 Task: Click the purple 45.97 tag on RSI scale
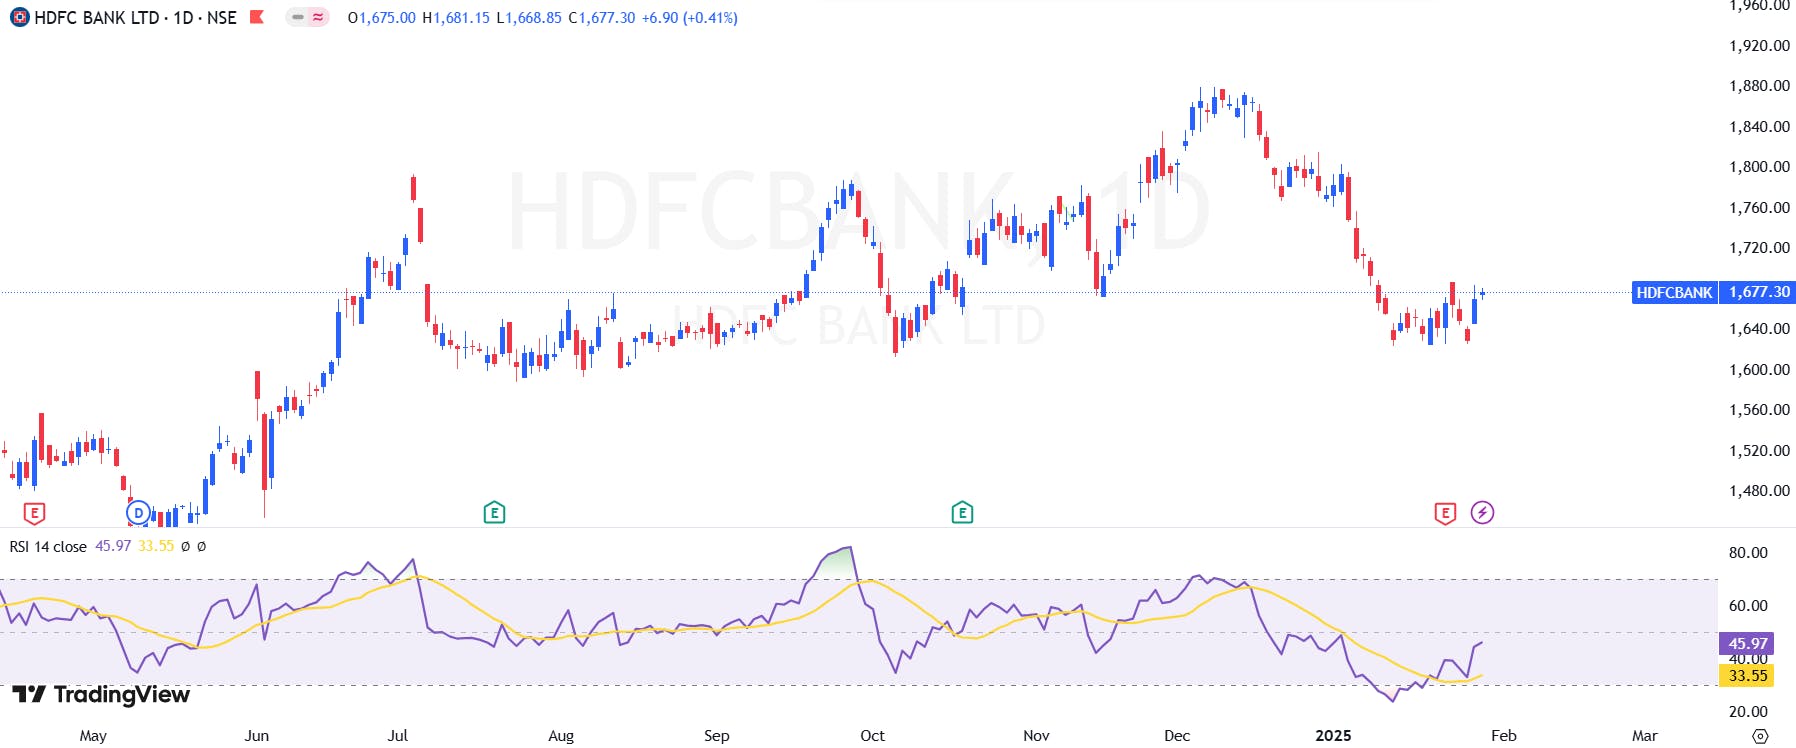point(1747,644)
